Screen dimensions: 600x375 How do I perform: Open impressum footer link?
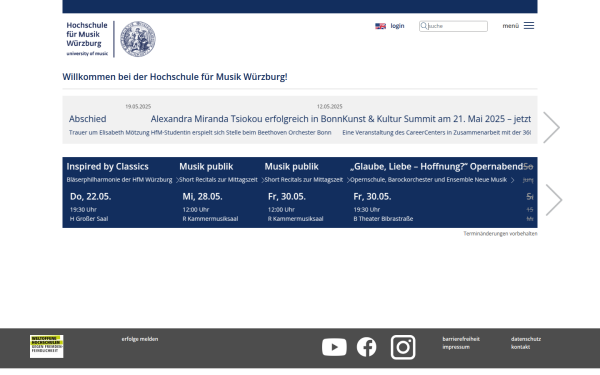[x=456, y=347]
